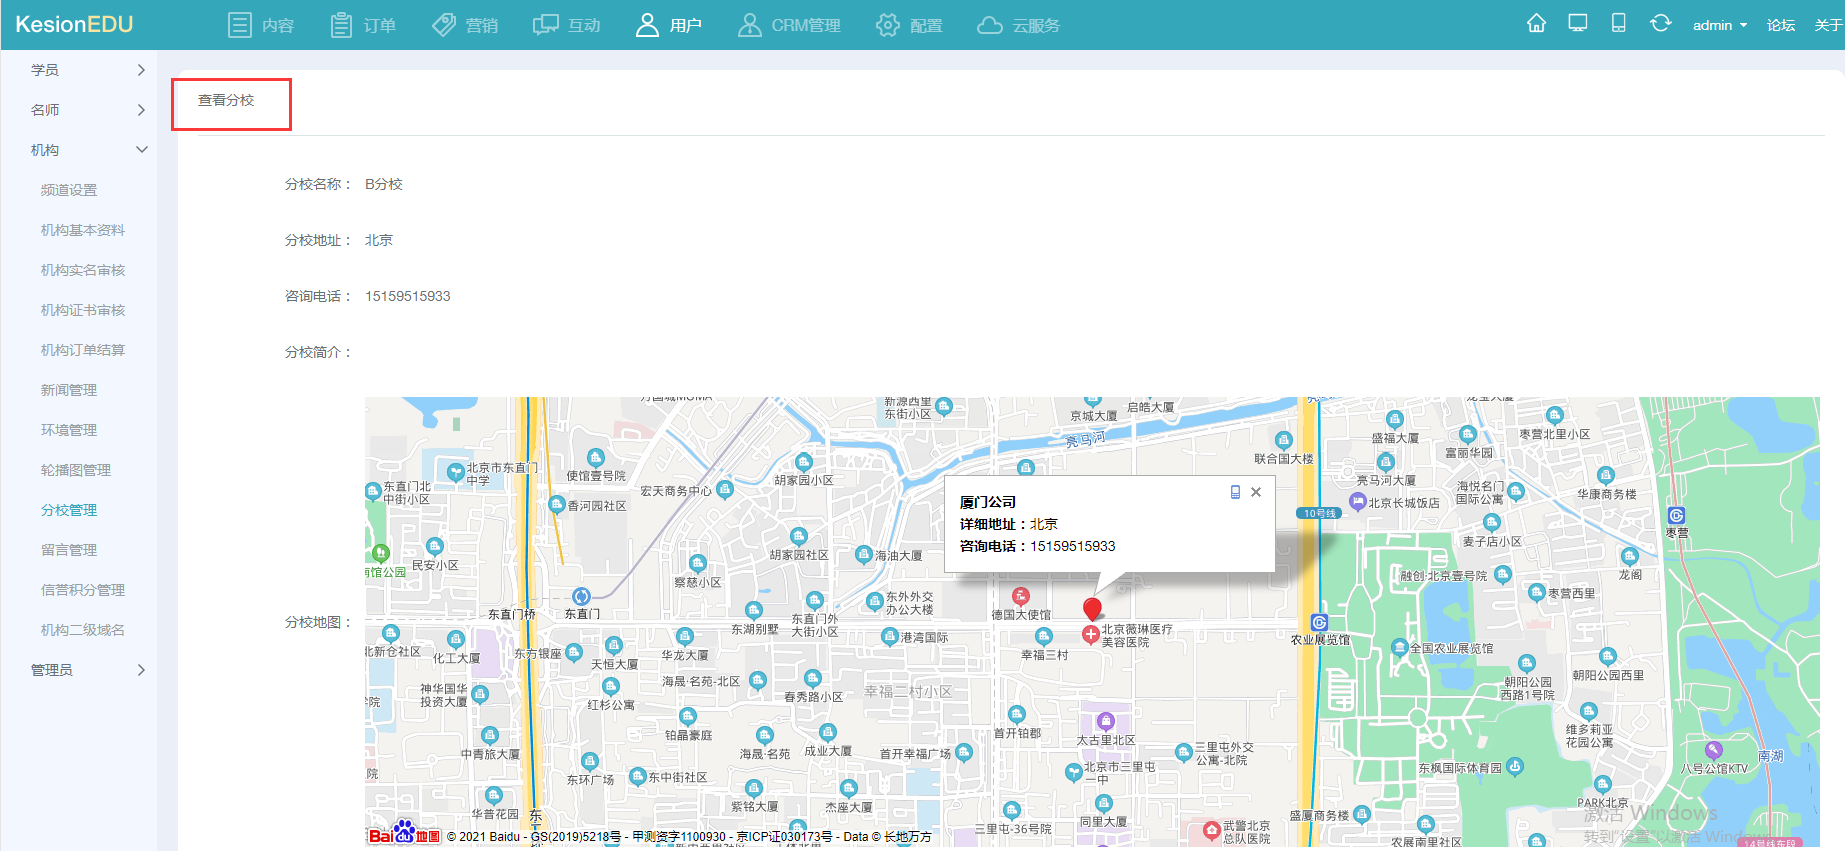Click the 太古里北区 shopping marker

[x=1105, y=721]
